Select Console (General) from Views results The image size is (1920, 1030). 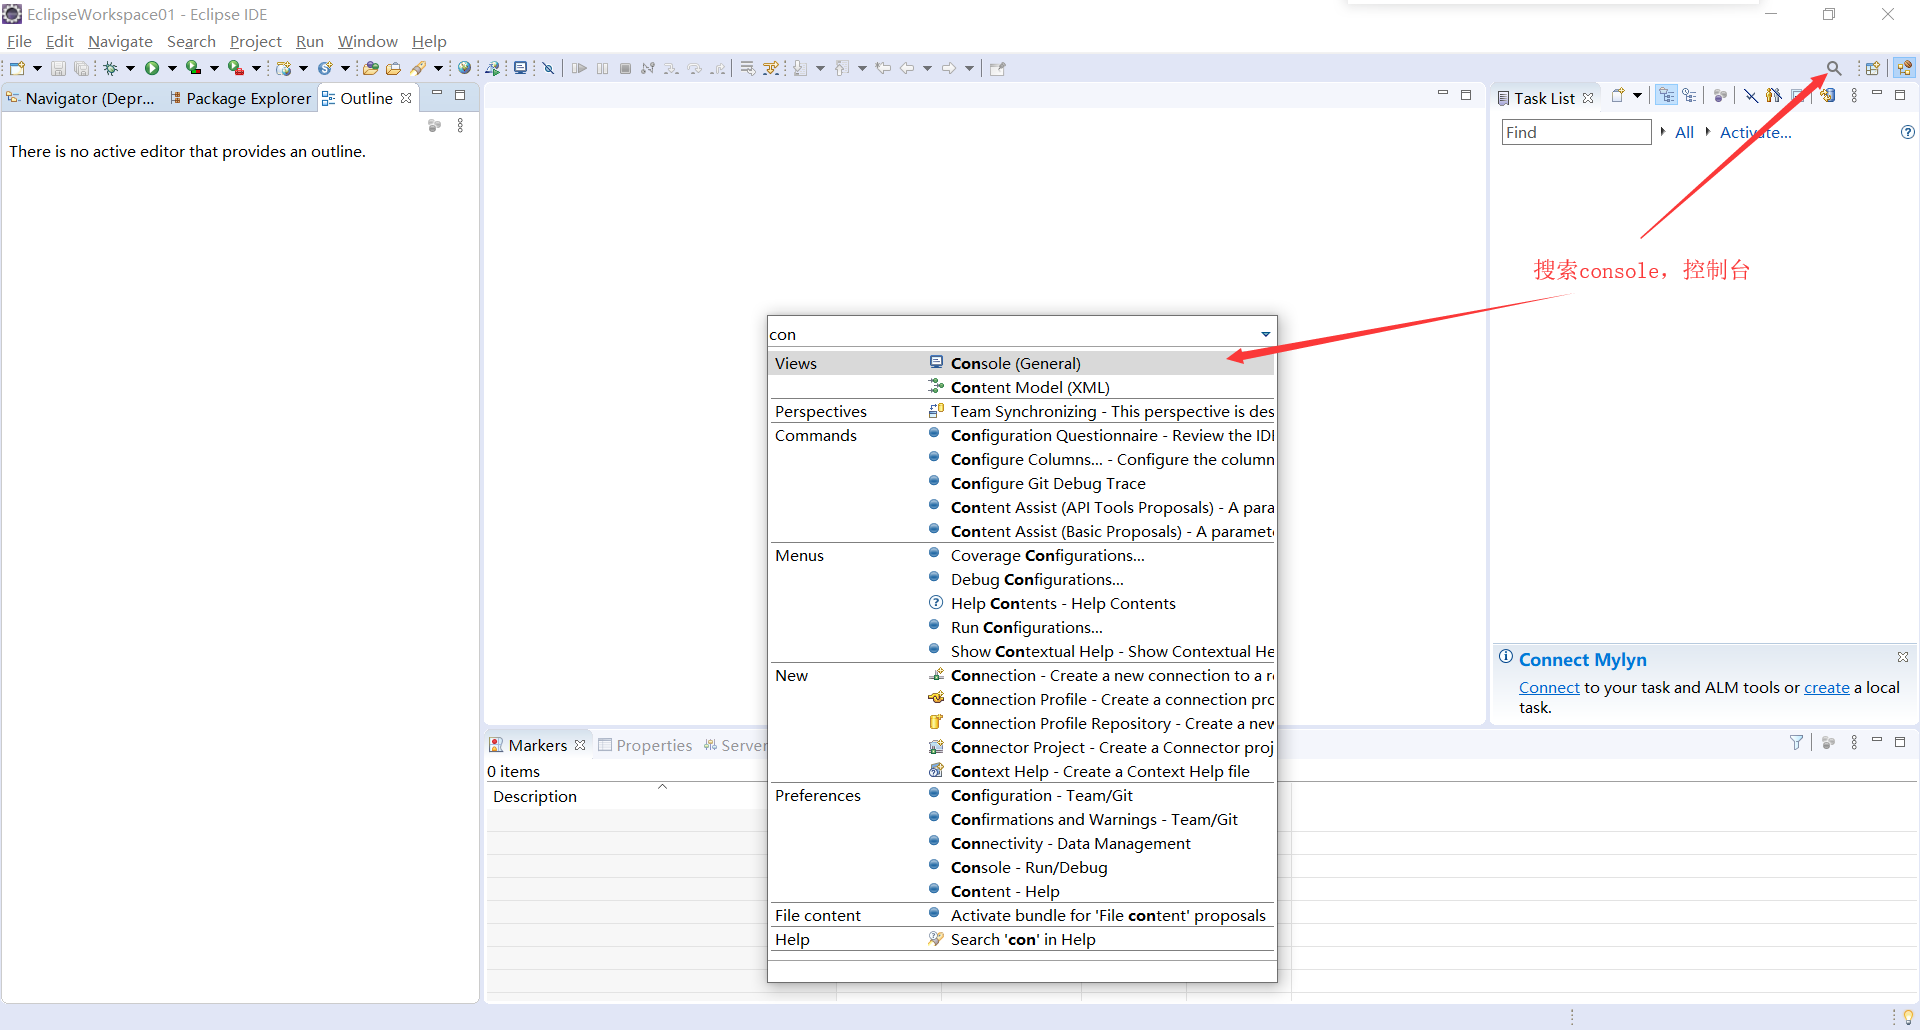1015,363
